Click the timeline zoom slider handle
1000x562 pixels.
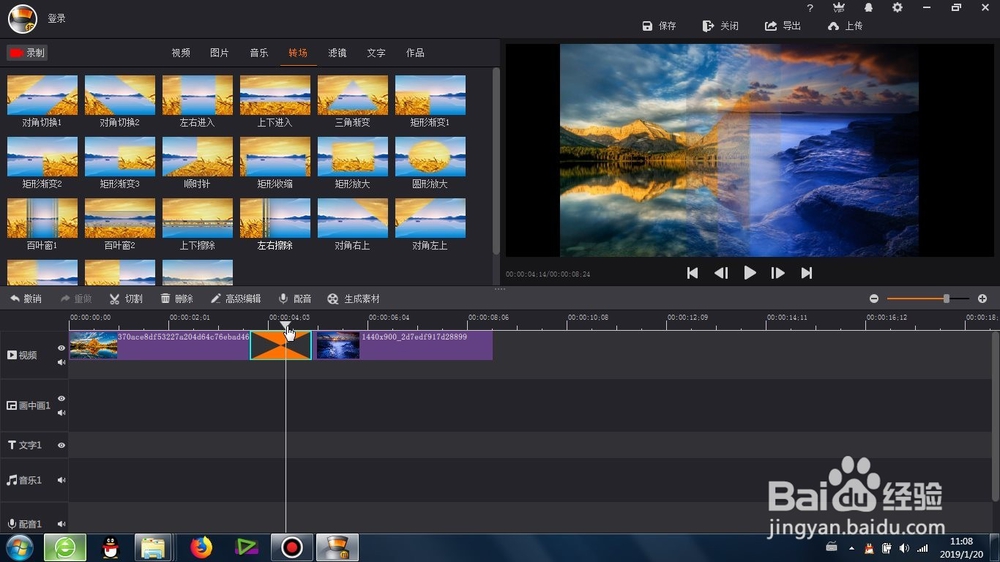coord(946,299)
